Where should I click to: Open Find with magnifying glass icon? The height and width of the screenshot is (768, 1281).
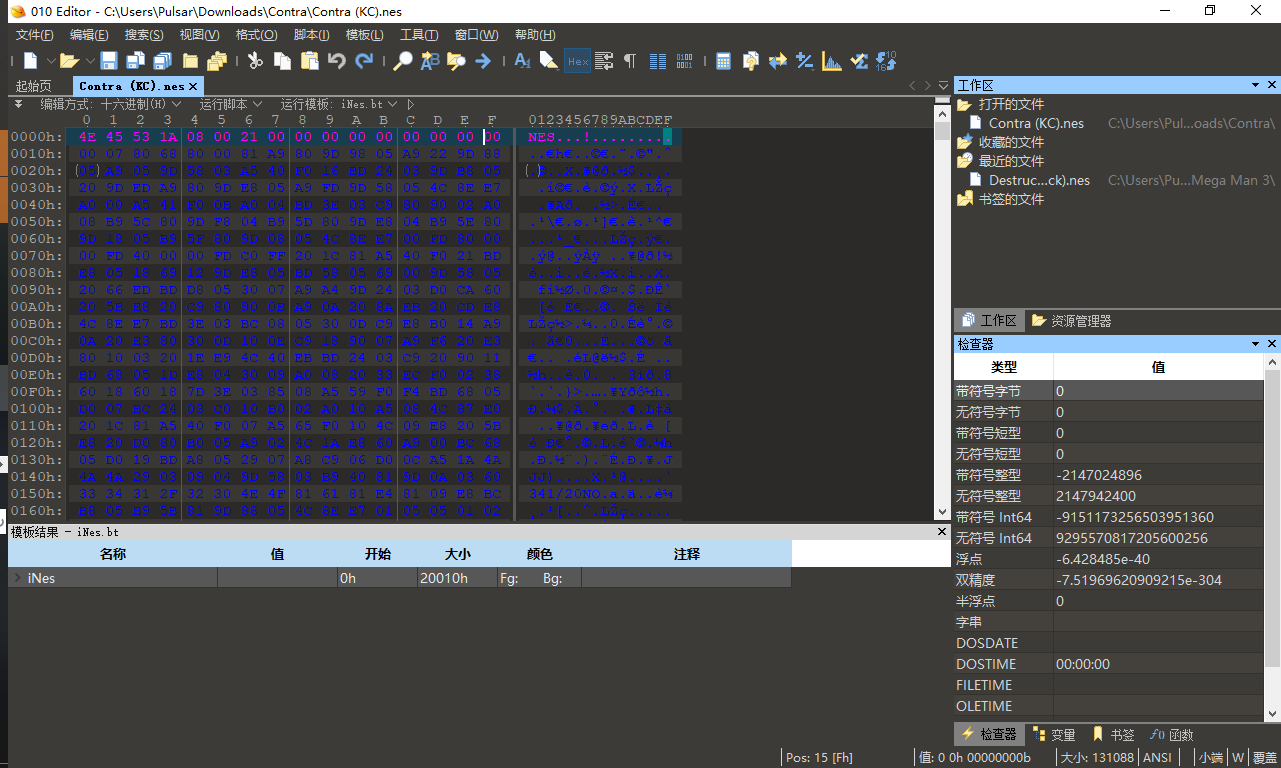click(402, 61)
